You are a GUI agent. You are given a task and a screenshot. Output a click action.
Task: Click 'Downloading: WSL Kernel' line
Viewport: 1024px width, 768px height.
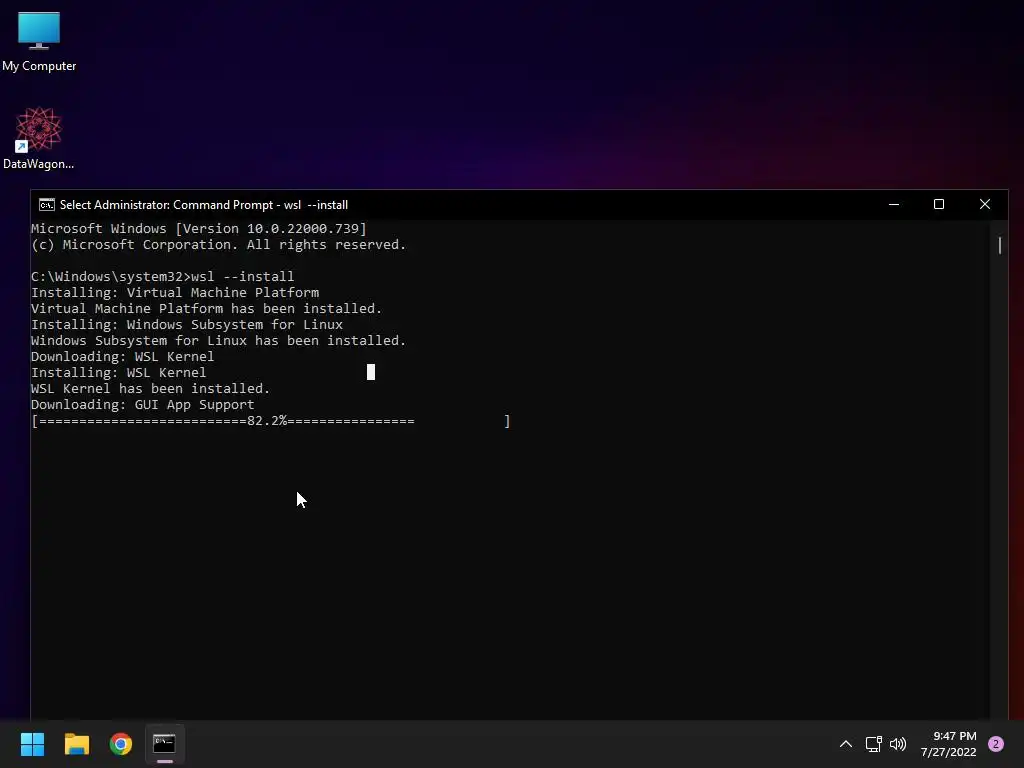point(122,357)
